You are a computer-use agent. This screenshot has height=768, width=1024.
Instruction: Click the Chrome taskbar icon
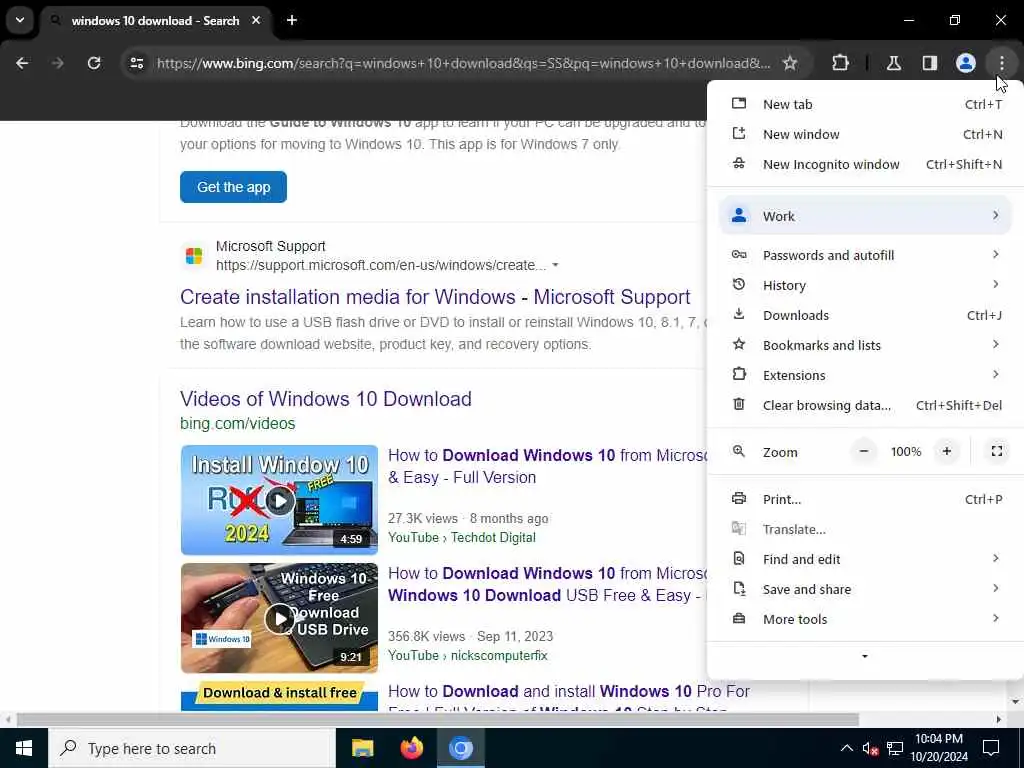[x=460, y=748]
